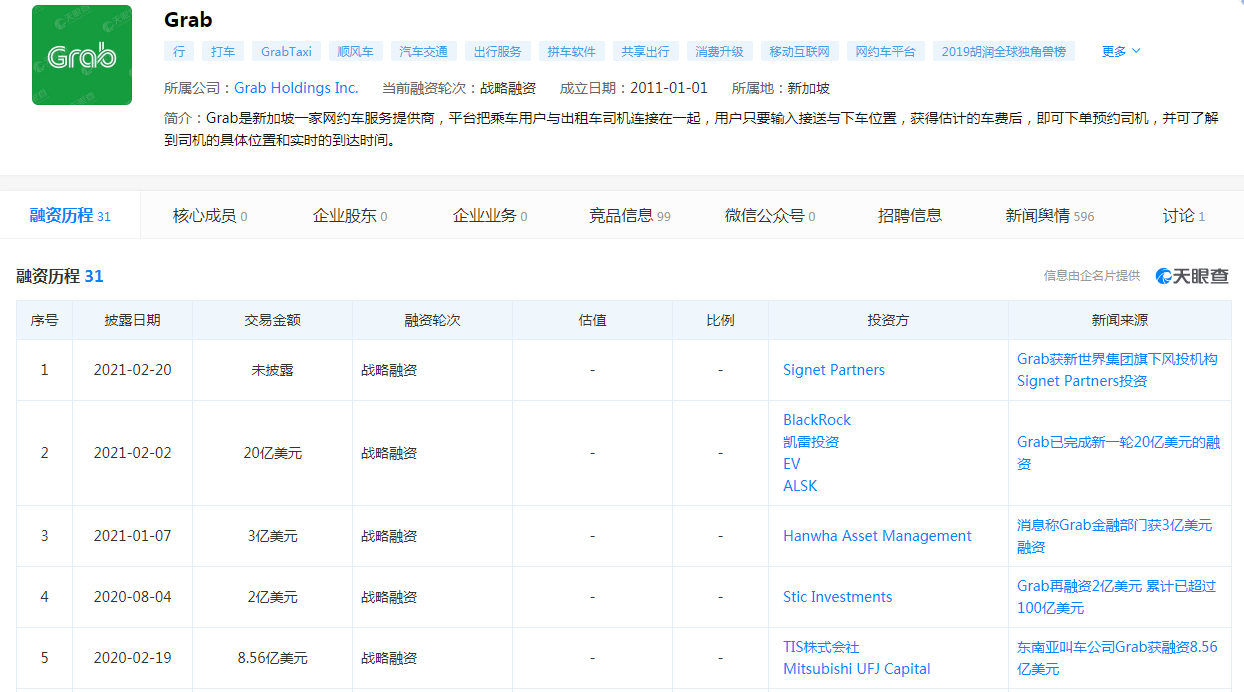Open the EV investor link
The image size is (1244, 692).
click(x=792, y=464)
